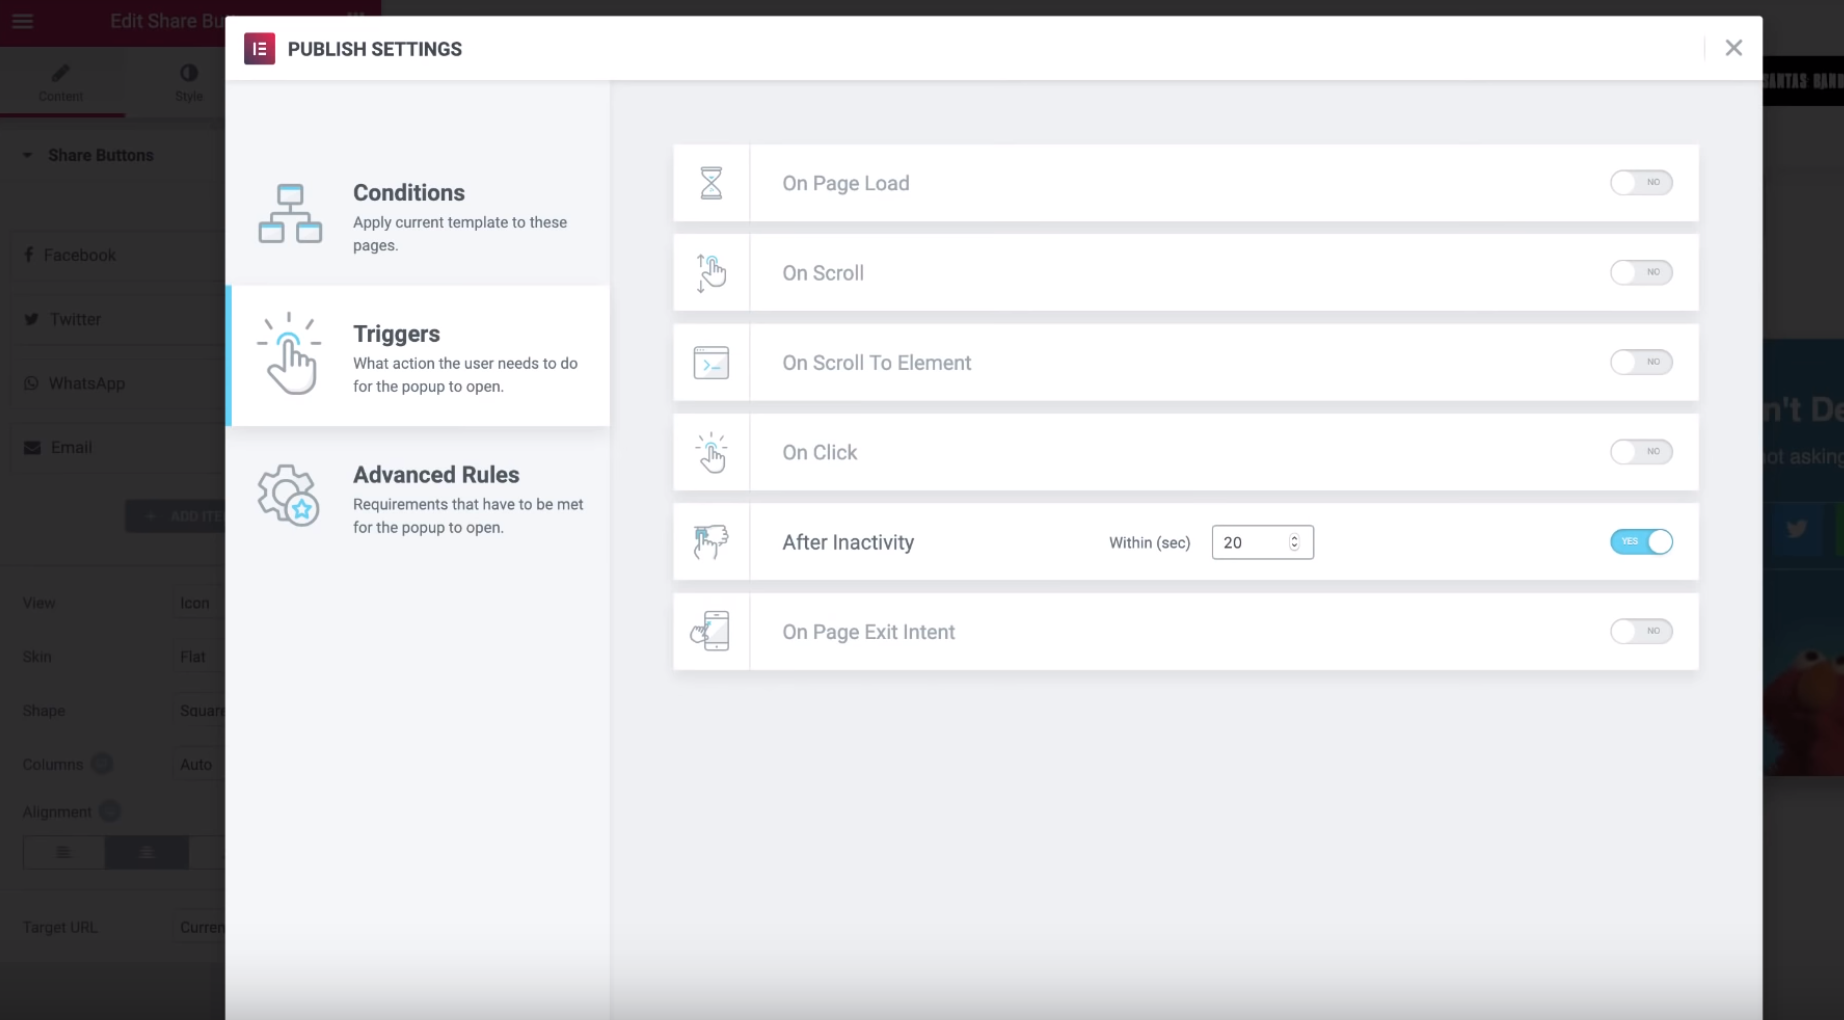Click the On Scroll To Element icon
The width and height of the screenshot is (1844, 1020).
point(711,363)
